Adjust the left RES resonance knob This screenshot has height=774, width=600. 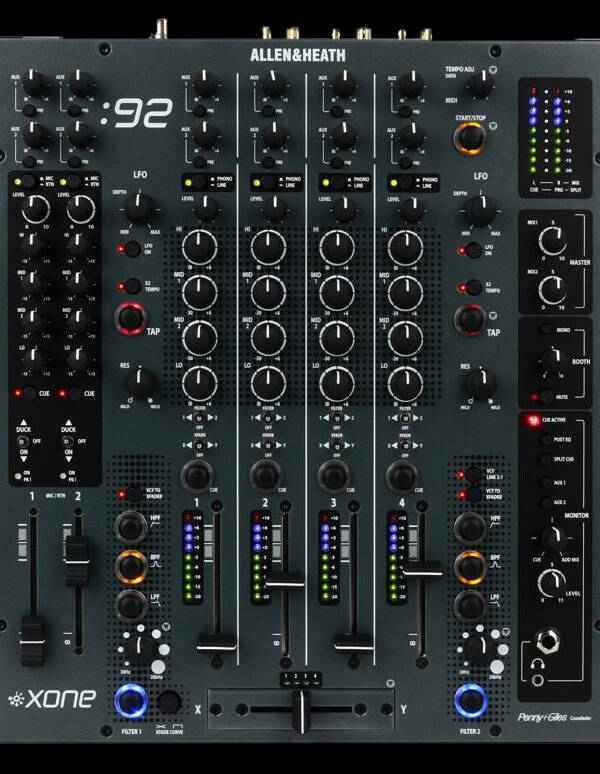click(141, 385)
